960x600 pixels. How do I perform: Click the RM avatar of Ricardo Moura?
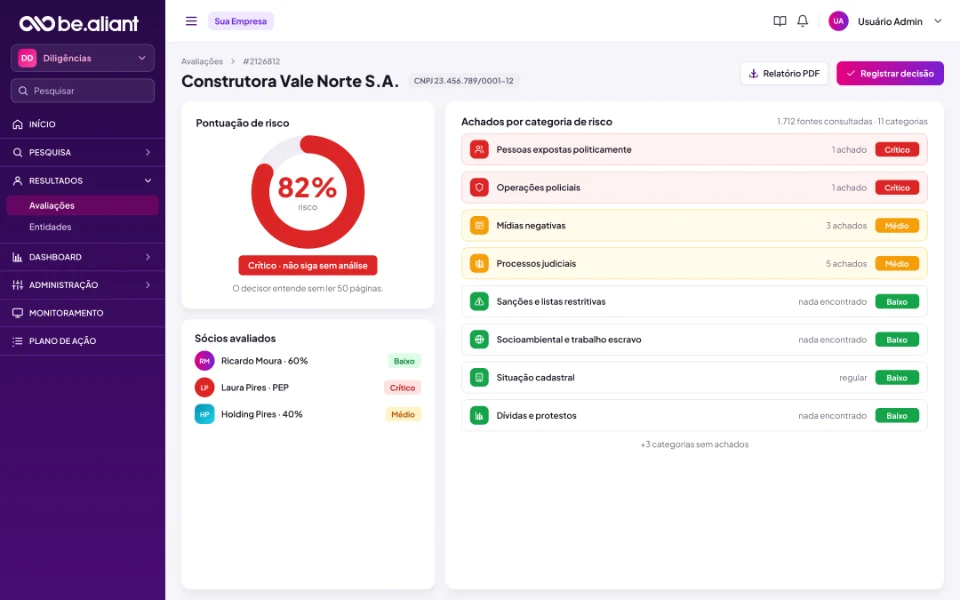coord(204,361)
